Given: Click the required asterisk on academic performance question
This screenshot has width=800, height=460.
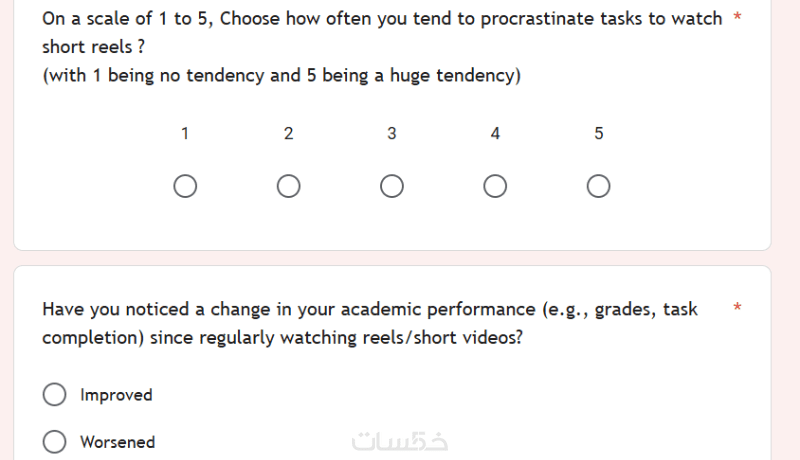Looking at the screenshot, I should click(x=737, y=308).
